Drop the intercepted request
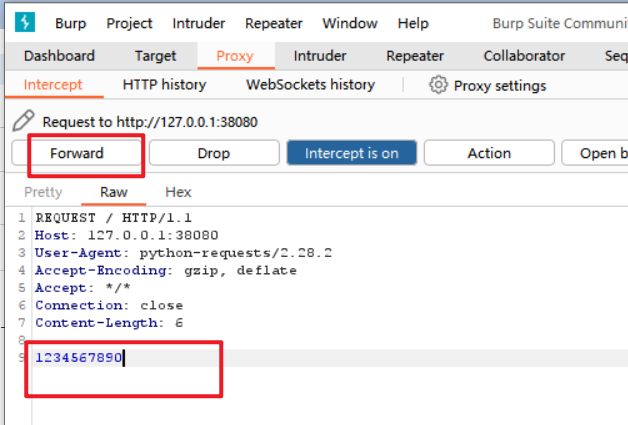The width and height of the screenshot is (628, 425). click(x=213, y=153)
